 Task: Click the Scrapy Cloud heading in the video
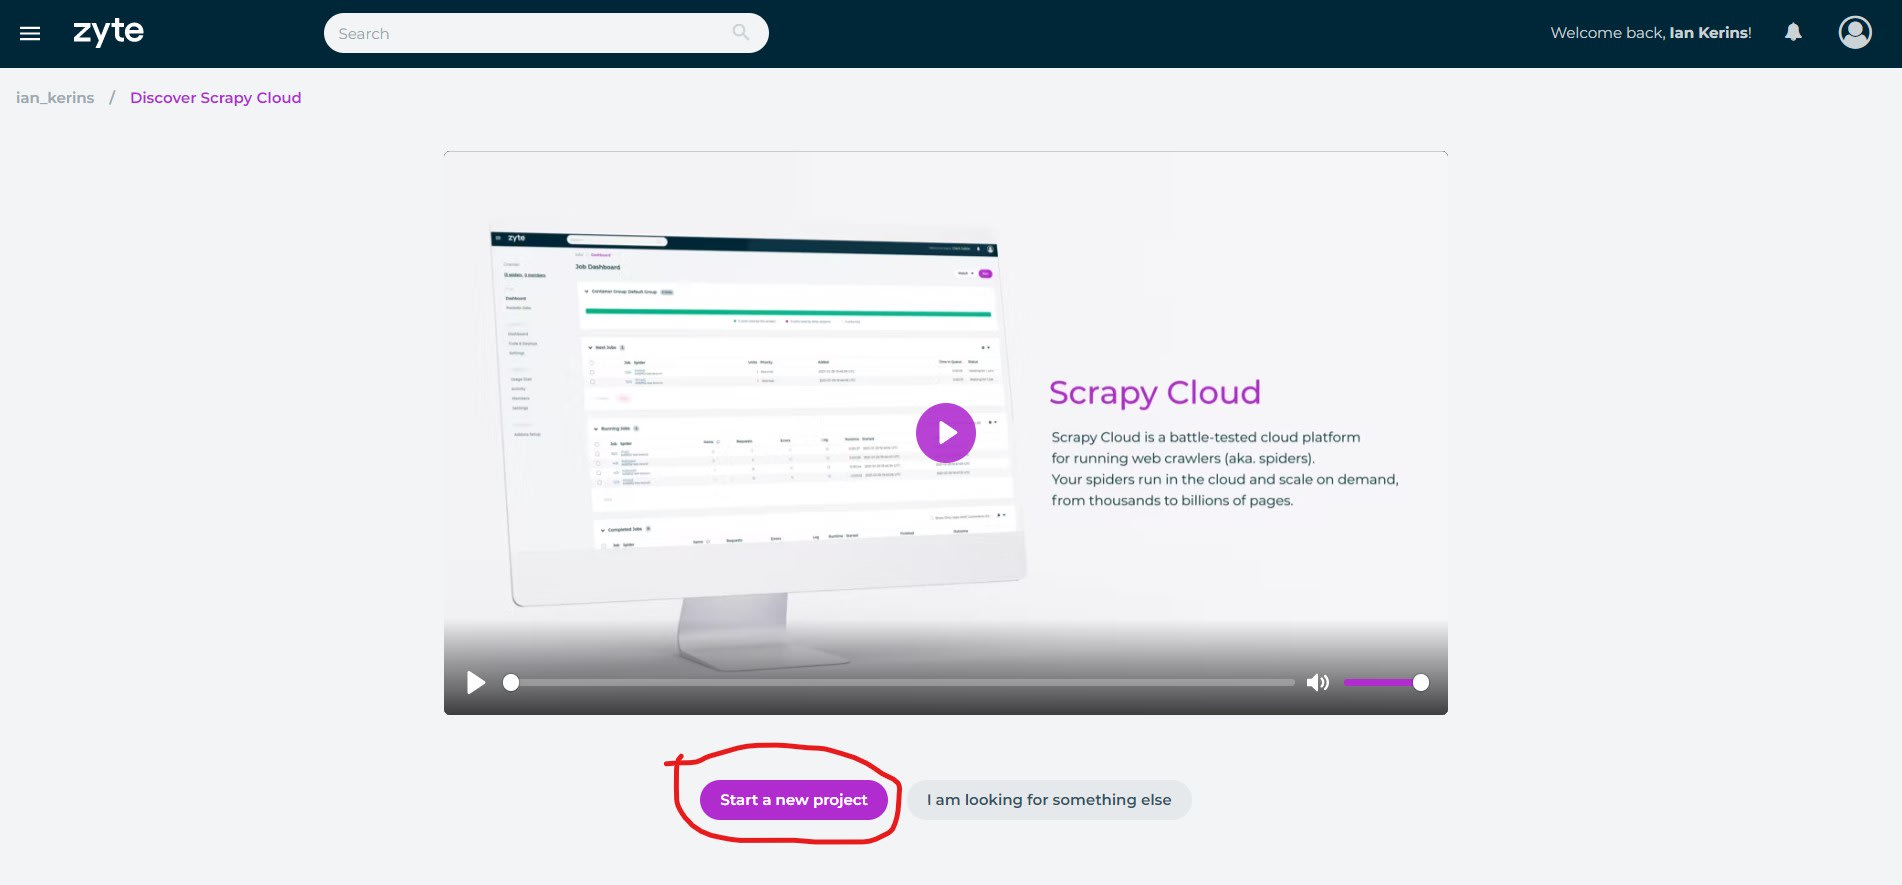click(x=1154, y=392)
